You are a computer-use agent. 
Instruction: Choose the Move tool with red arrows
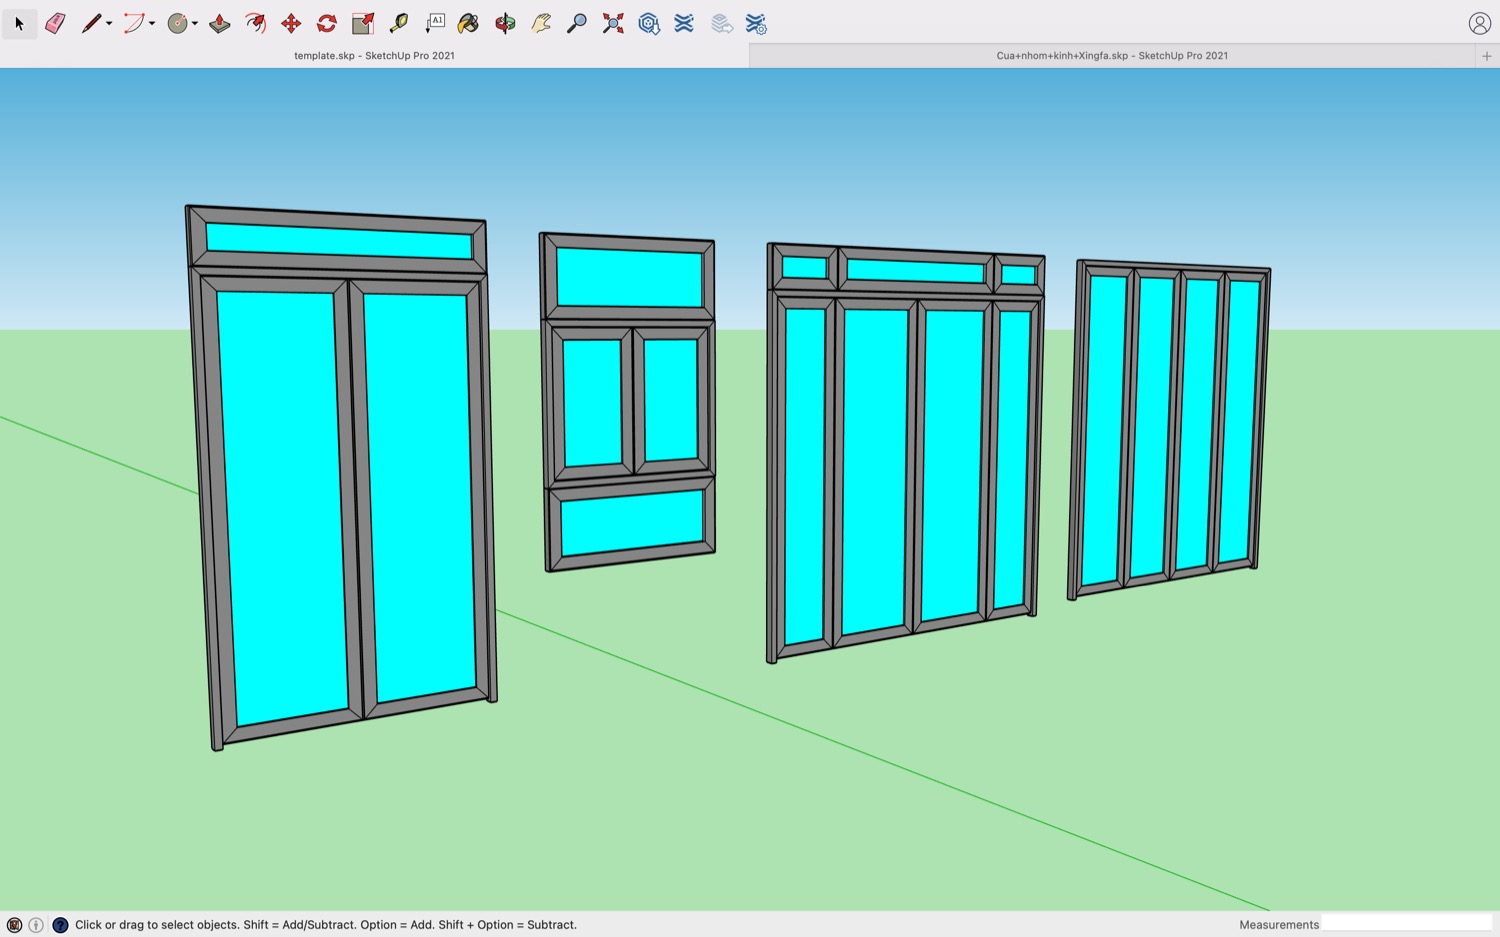point(291,23)
